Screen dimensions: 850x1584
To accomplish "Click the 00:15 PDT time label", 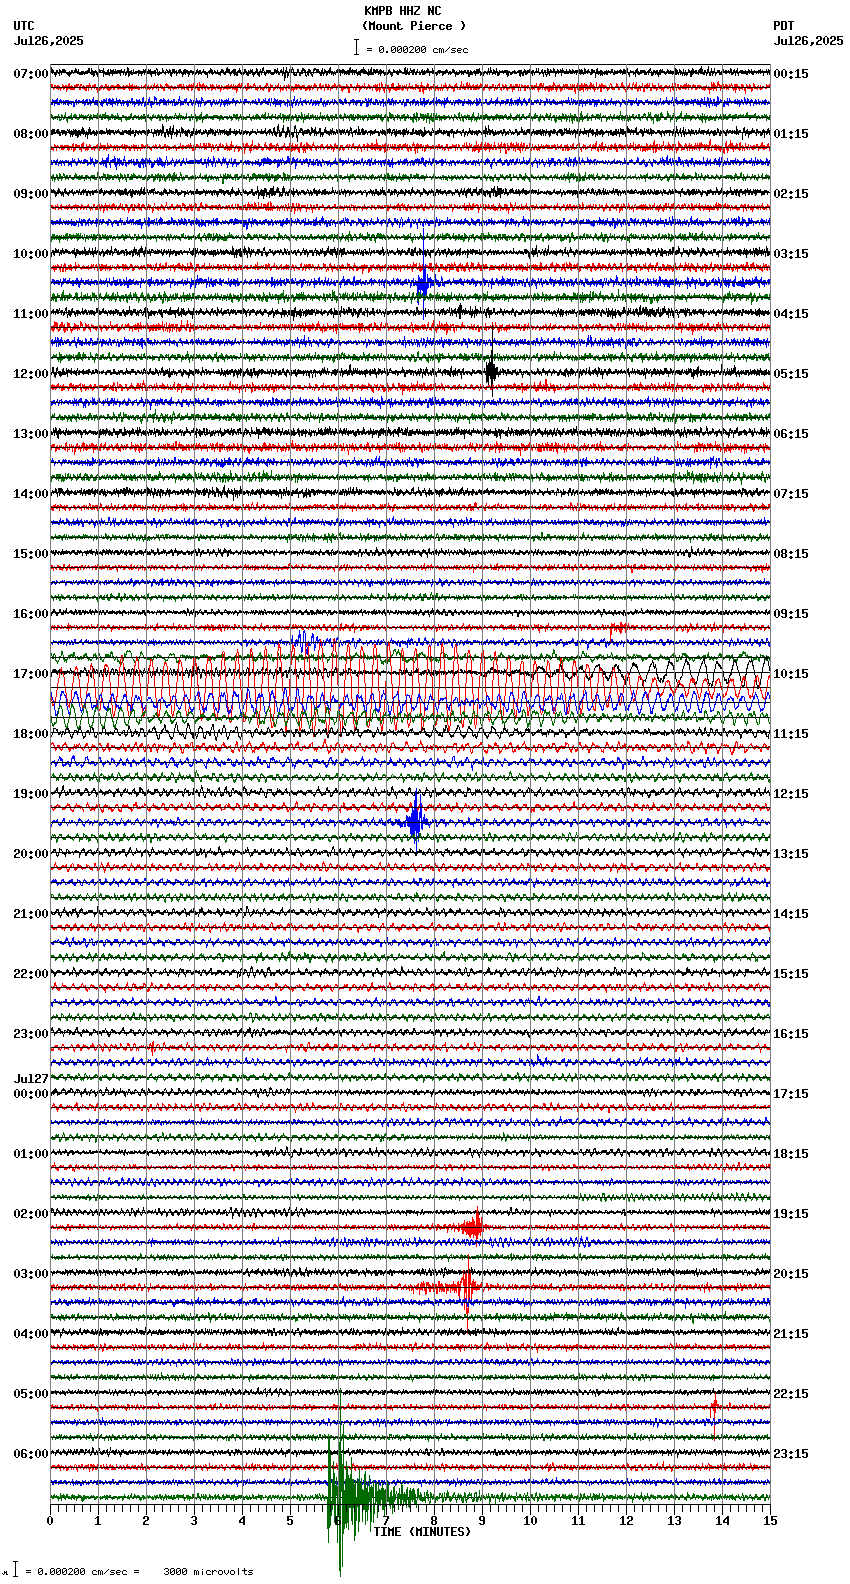I will coord(791,74).
